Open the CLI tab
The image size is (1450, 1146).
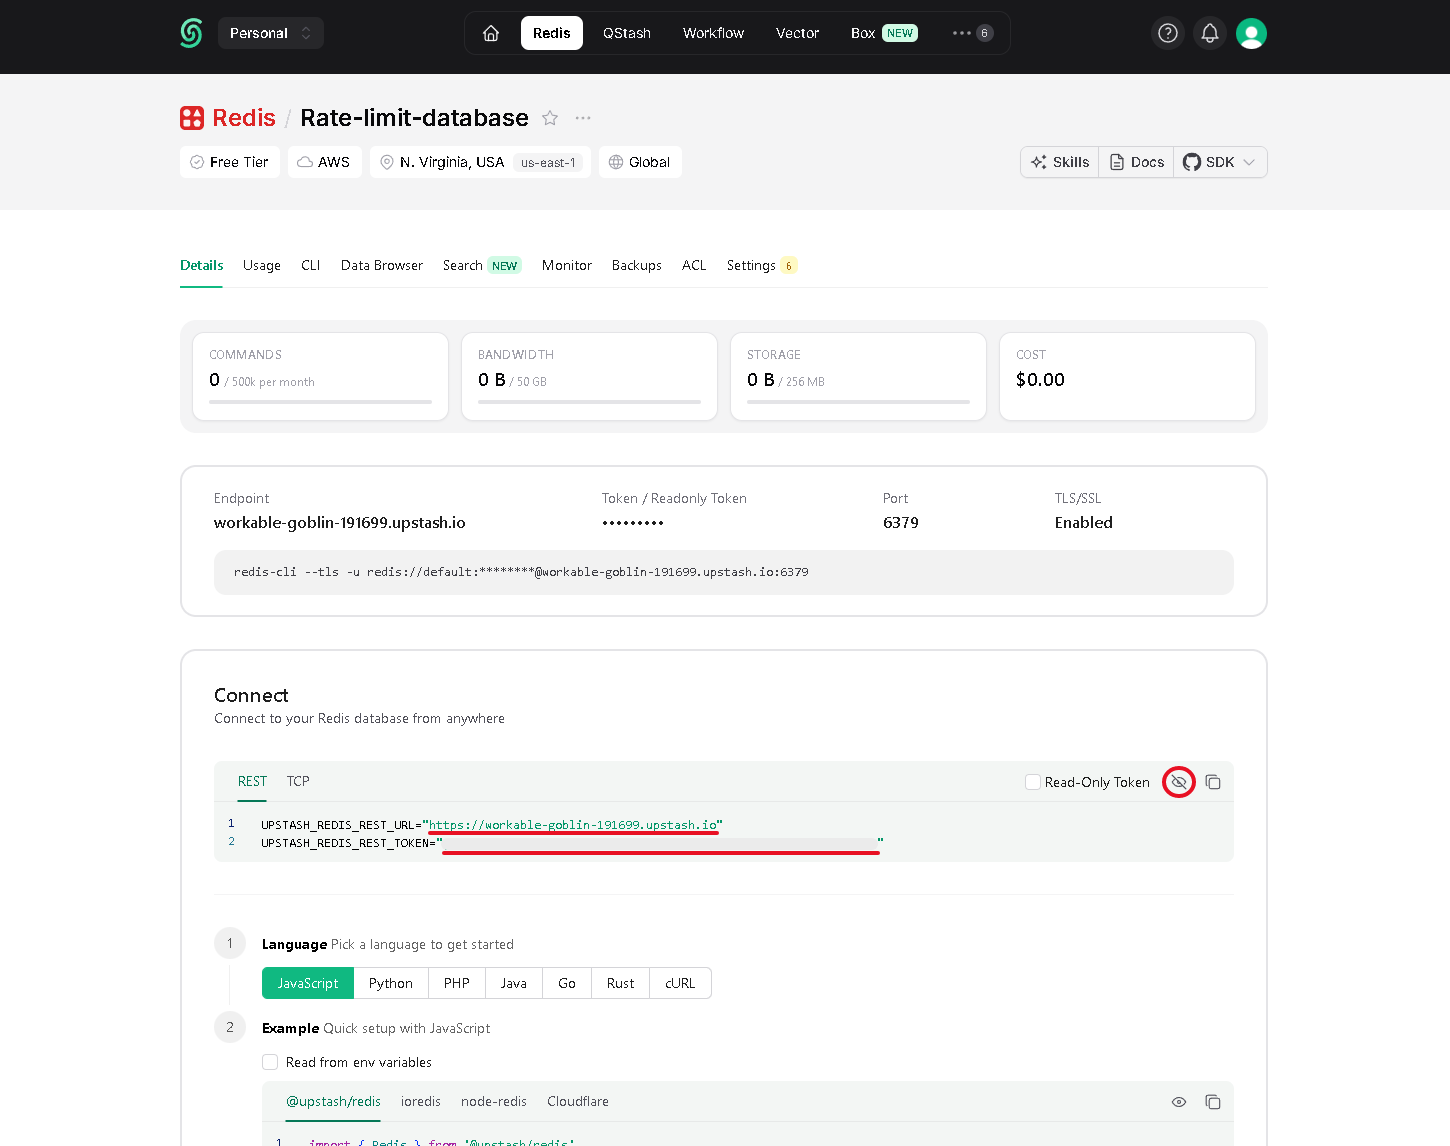coord(311,265)
